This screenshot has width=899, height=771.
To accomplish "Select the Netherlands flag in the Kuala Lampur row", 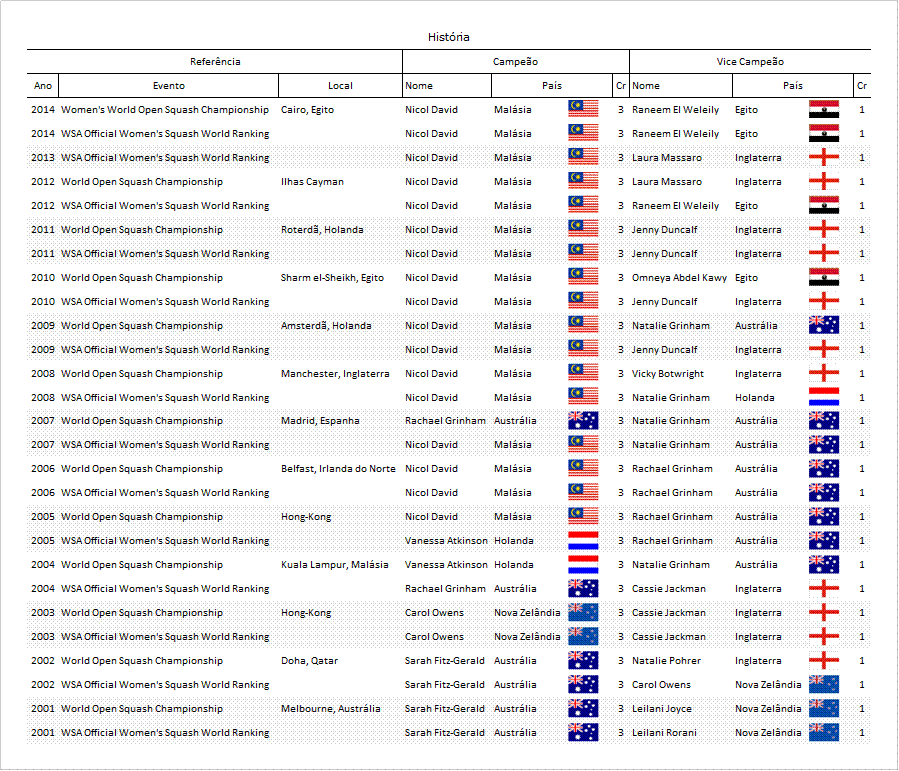I will (583, 564).
